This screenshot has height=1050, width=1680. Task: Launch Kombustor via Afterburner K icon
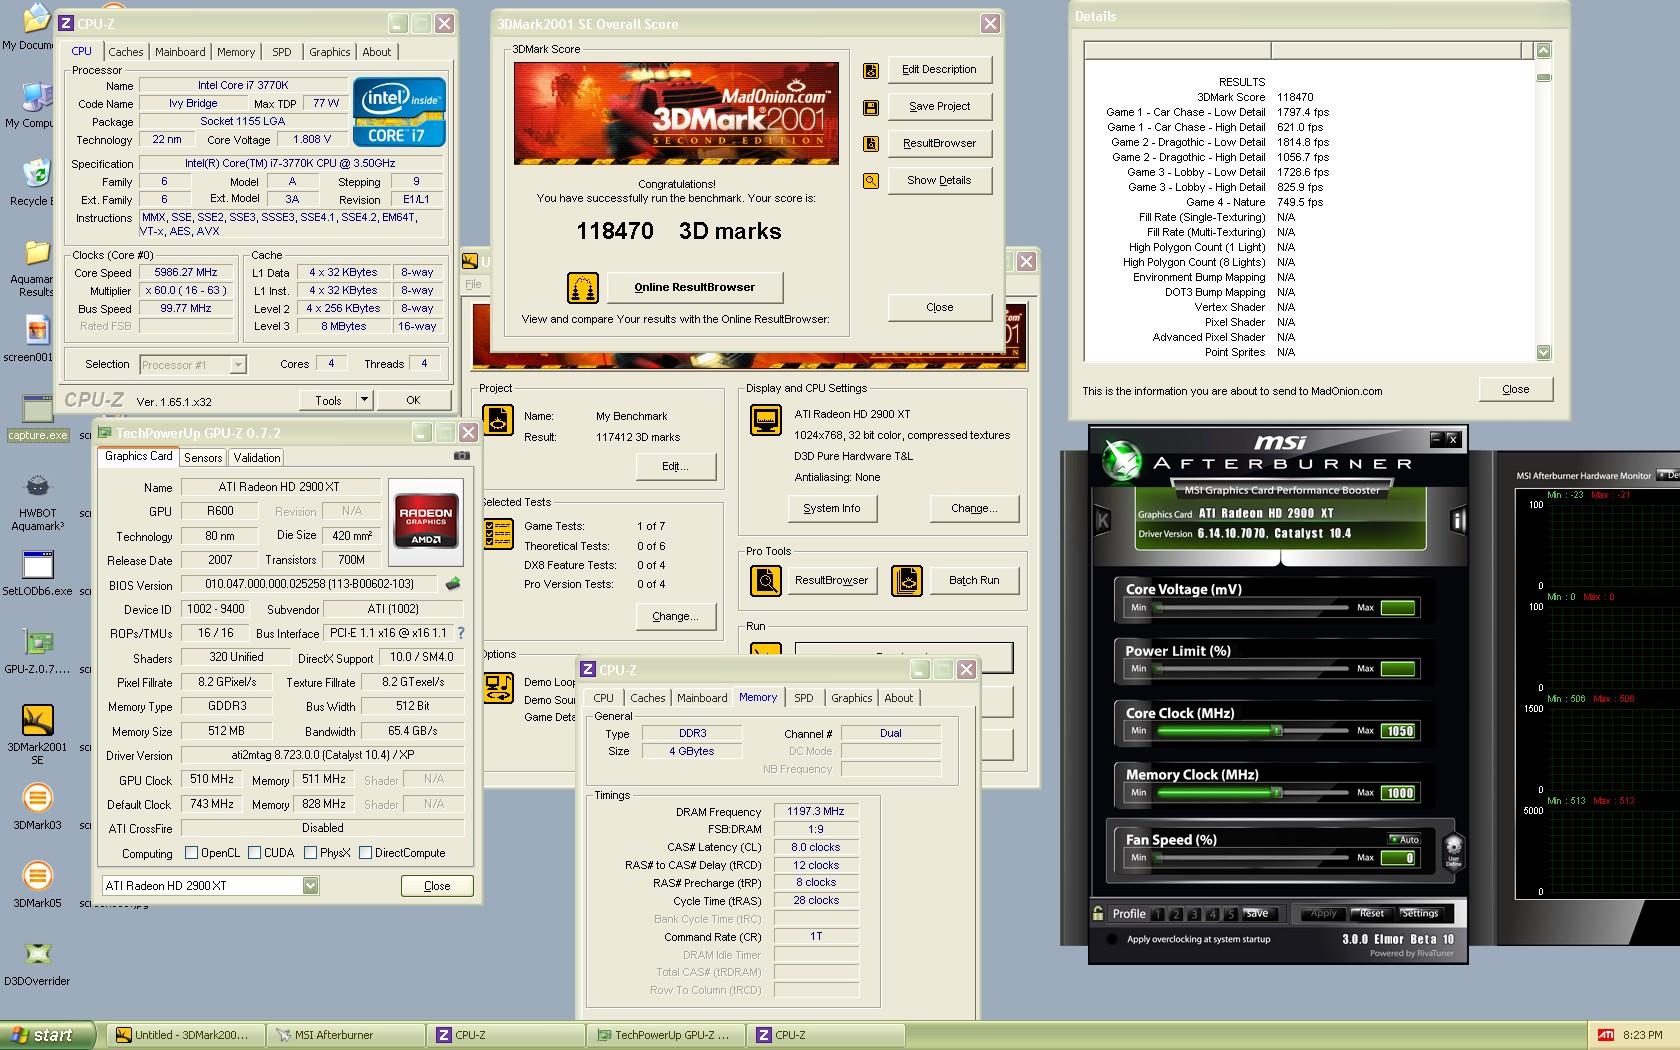1103,520
